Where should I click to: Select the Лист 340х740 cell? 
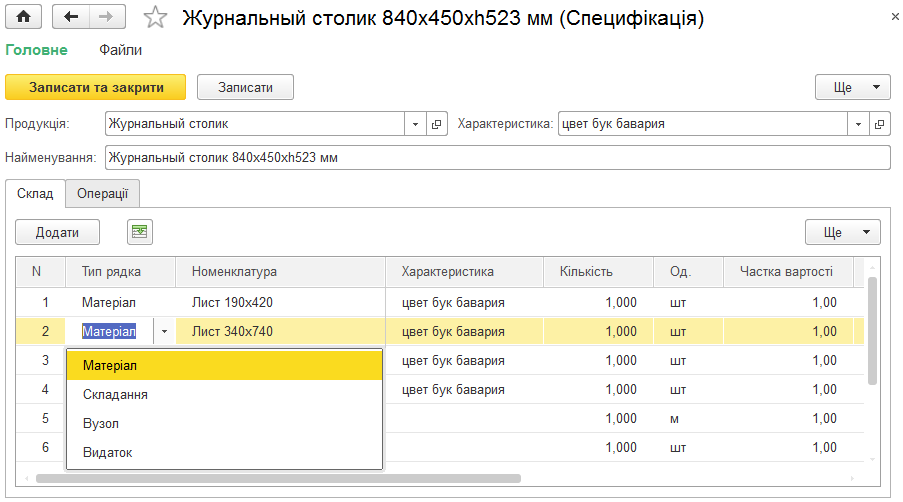click(280, 332)
